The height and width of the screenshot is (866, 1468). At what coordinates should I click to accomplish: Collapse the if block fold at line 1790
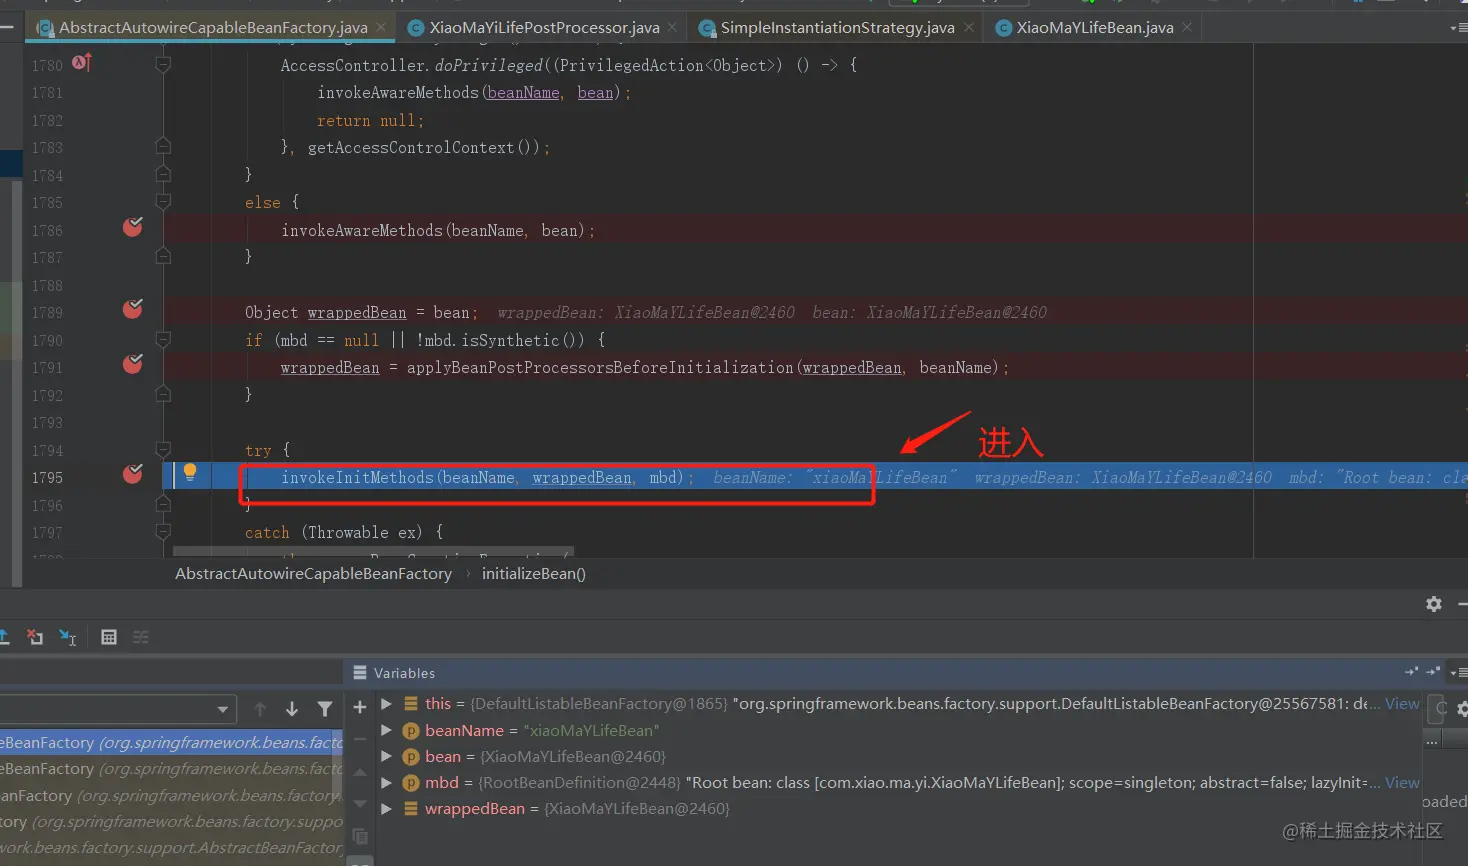click(x=163, y=340)
